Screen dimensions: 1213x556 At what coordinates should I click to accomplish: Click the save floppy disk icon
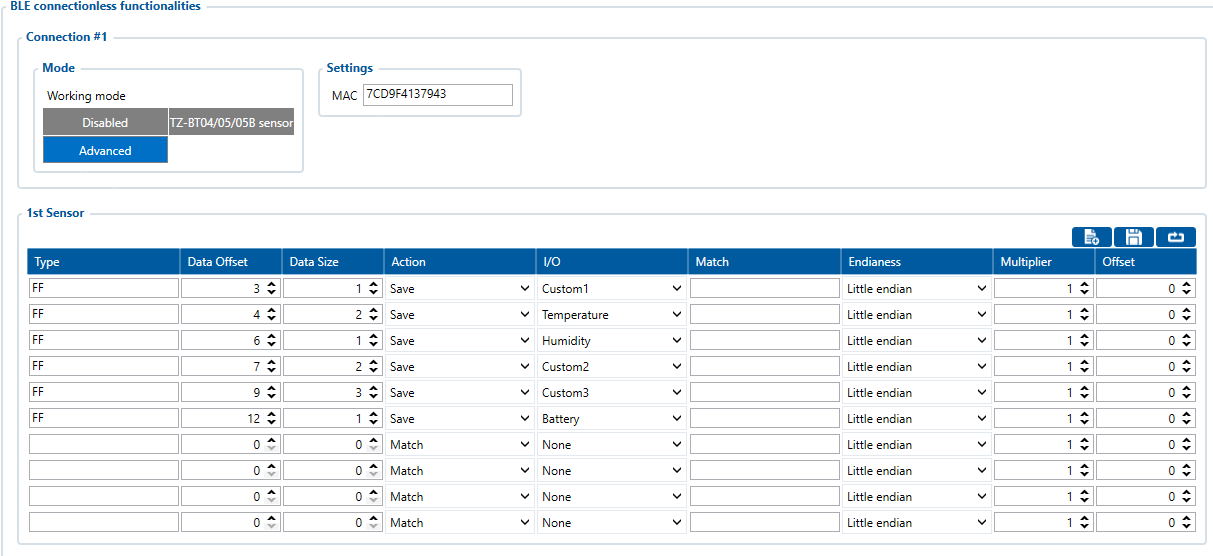tap(1133, 237)
